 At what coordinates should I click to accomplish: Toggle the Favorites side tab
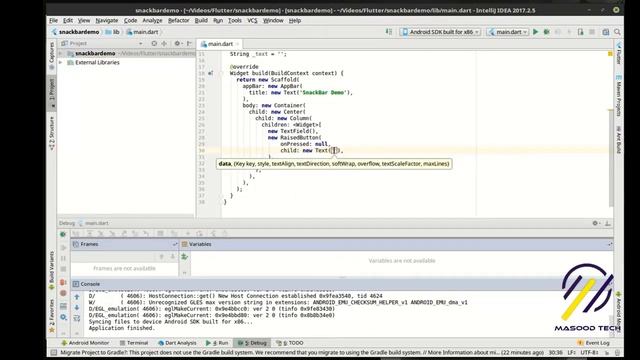point(52,316)
